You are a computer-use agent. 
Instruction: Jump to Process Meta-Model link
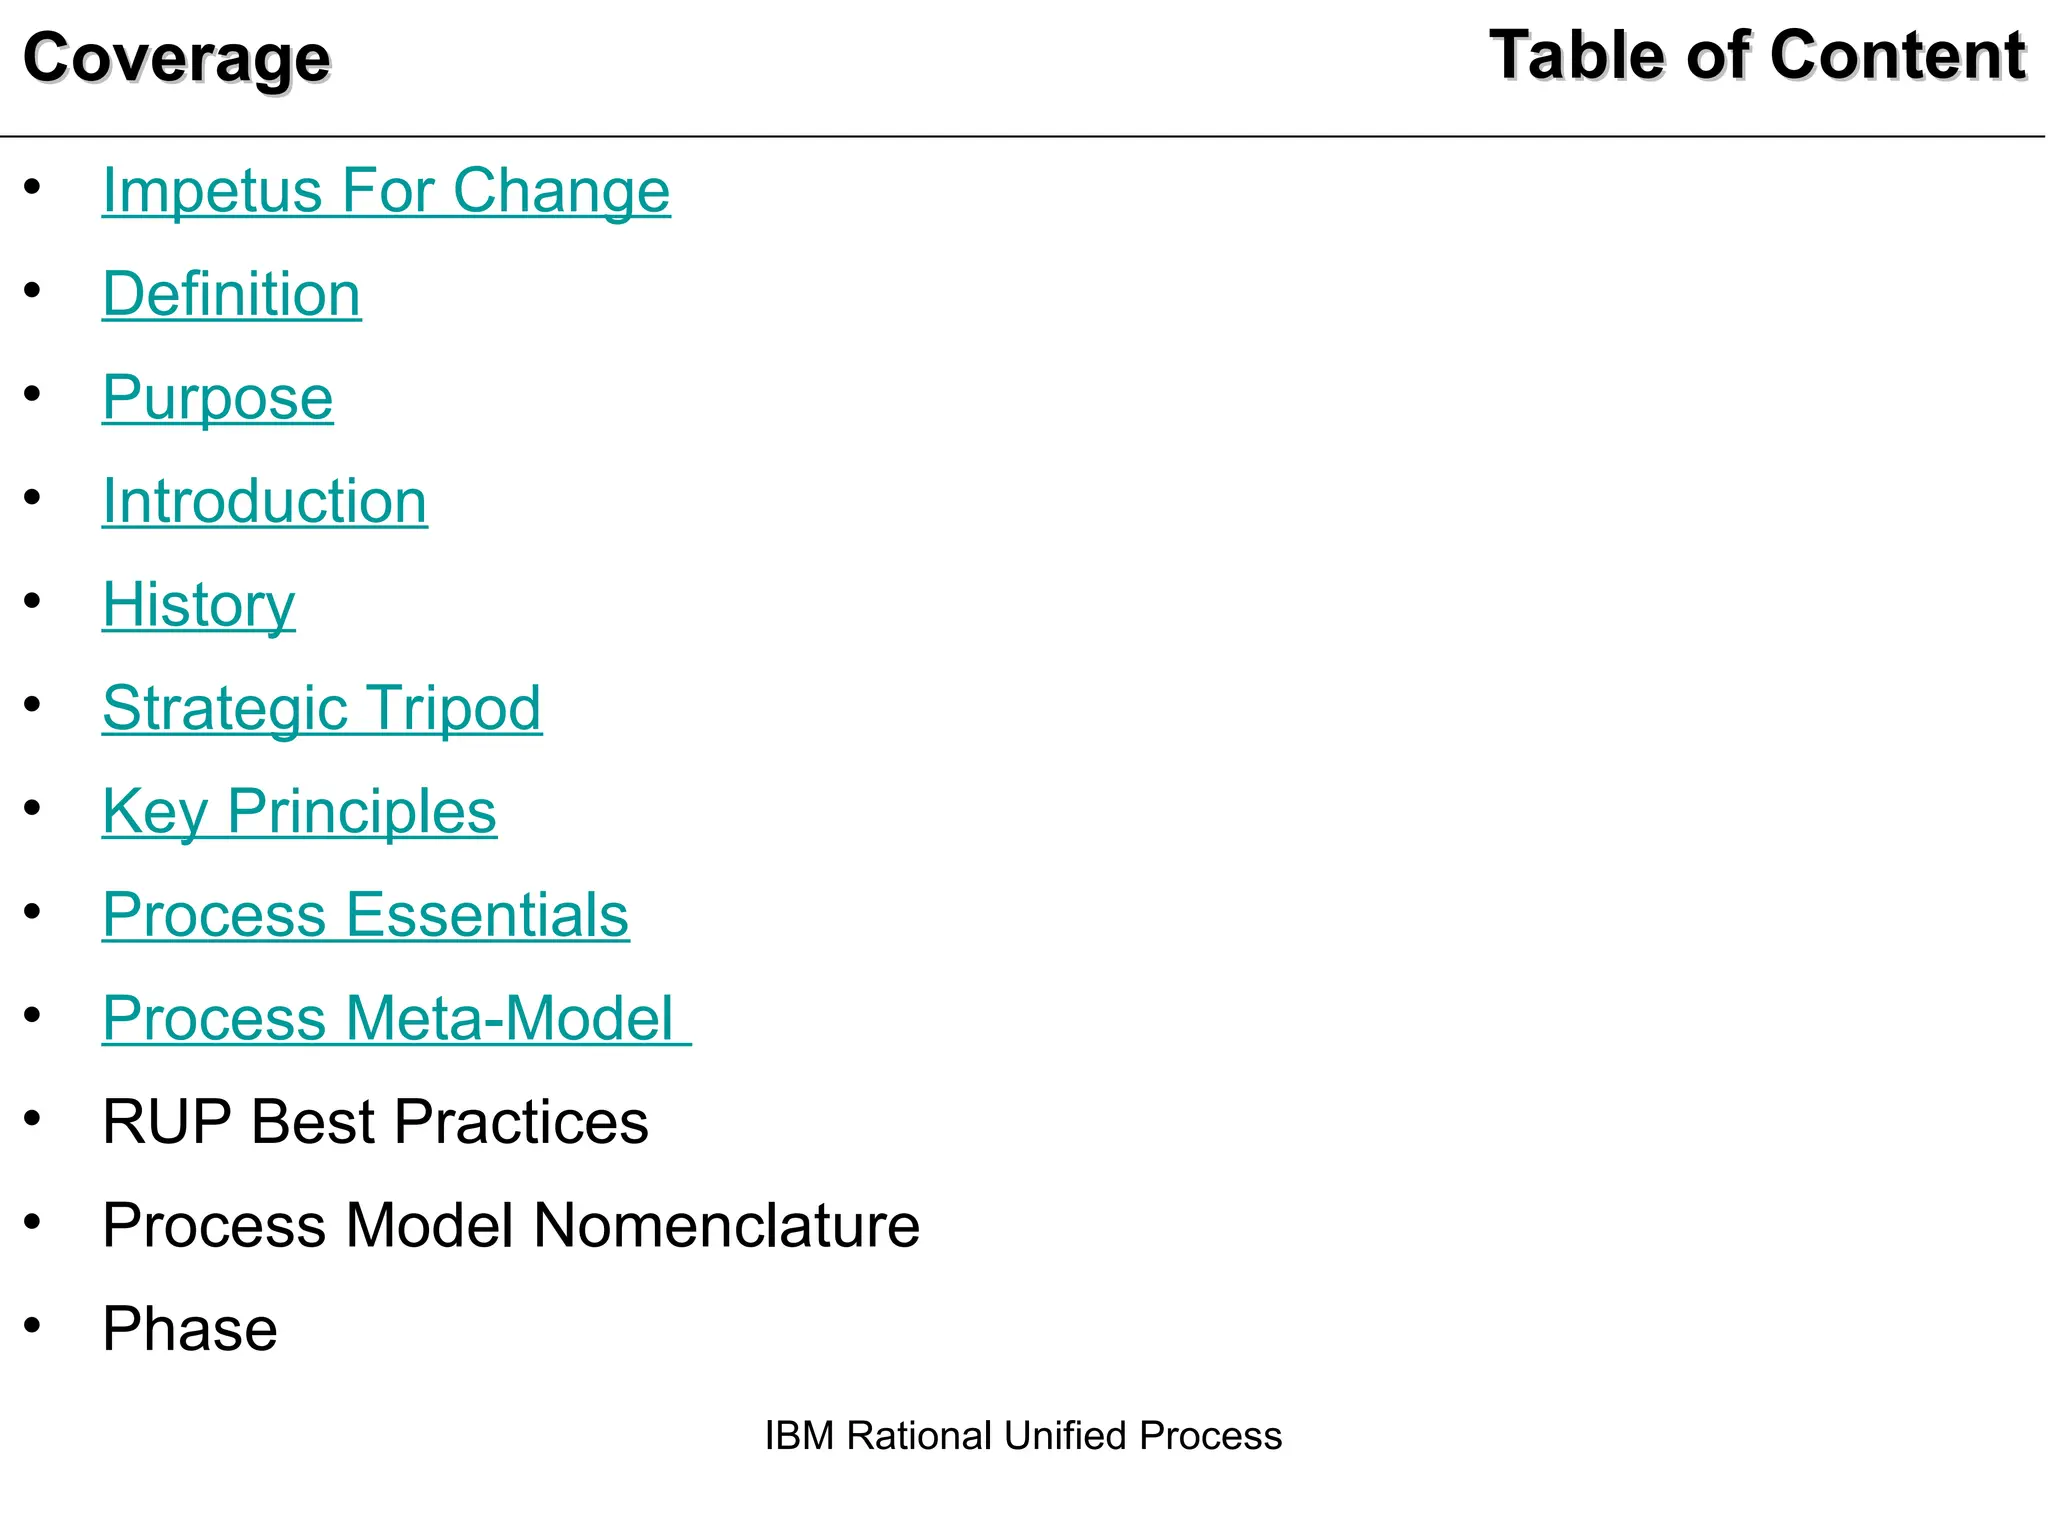click(397, 1018)
